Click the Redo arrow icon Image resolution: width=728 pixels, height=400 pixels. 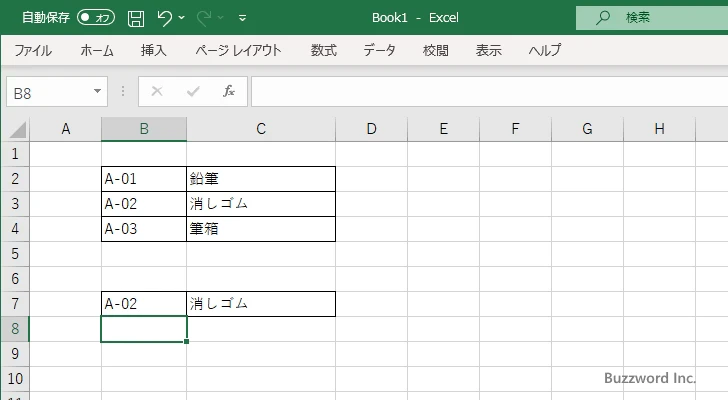tap(204, 18)
